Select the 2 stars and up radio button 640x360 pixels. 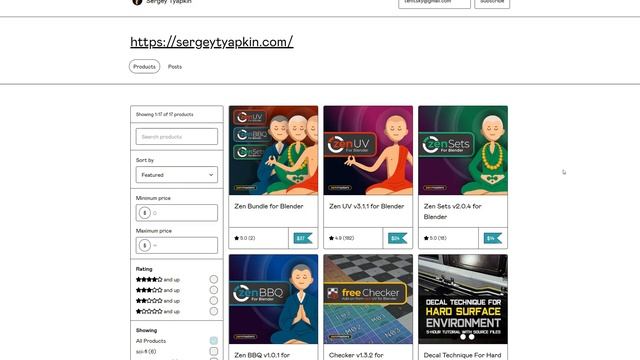(213, 300)
